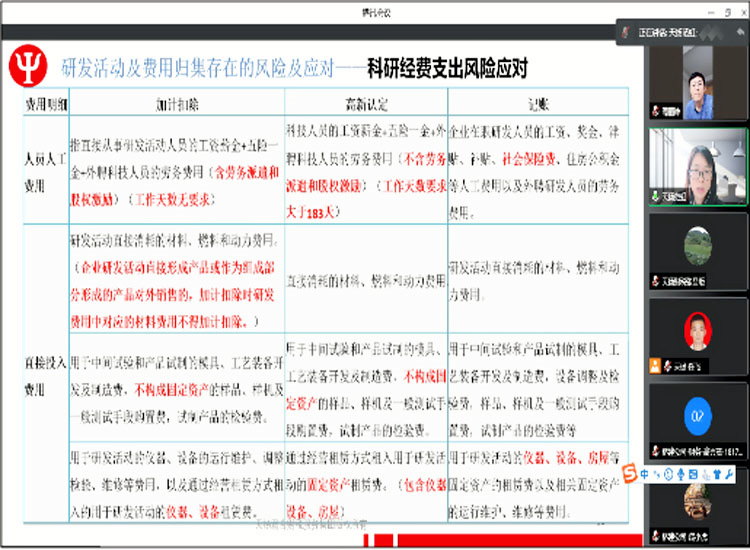Open the Sogou toolbar wrench settings icon

point(729,473)
